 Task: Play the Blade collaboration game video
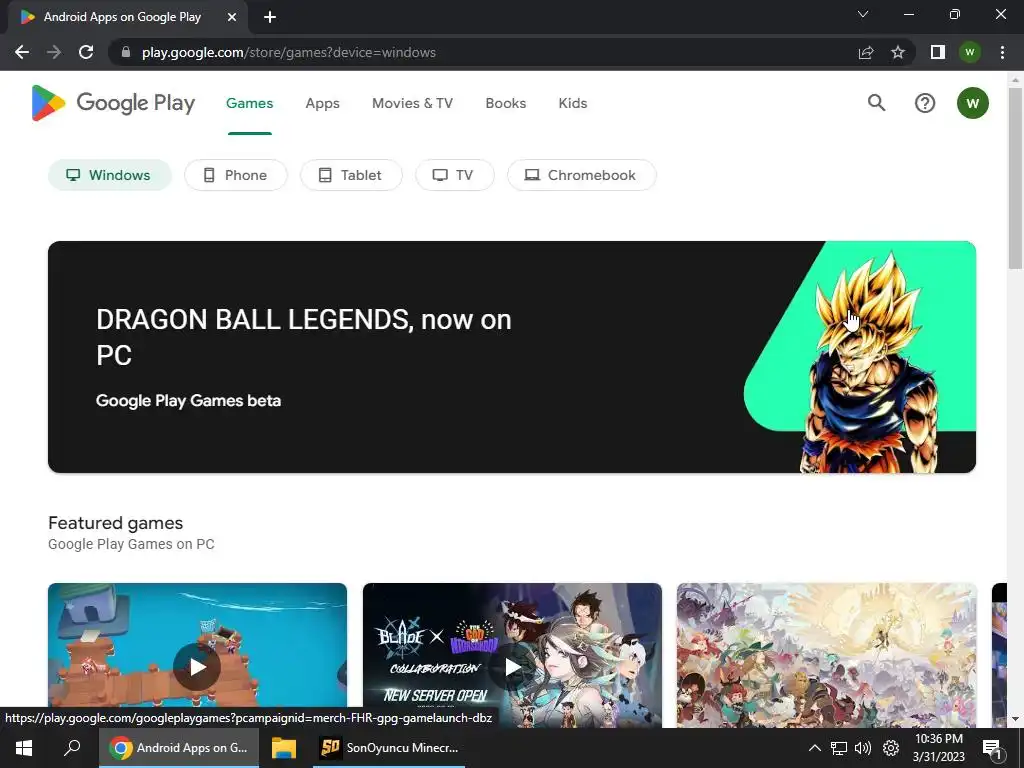(x=512, y=667)
